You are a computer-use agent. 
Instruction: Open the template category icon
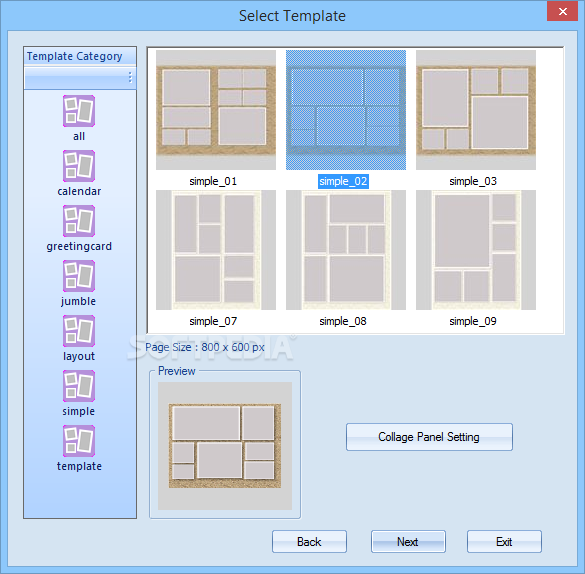(x=79, y=441)
